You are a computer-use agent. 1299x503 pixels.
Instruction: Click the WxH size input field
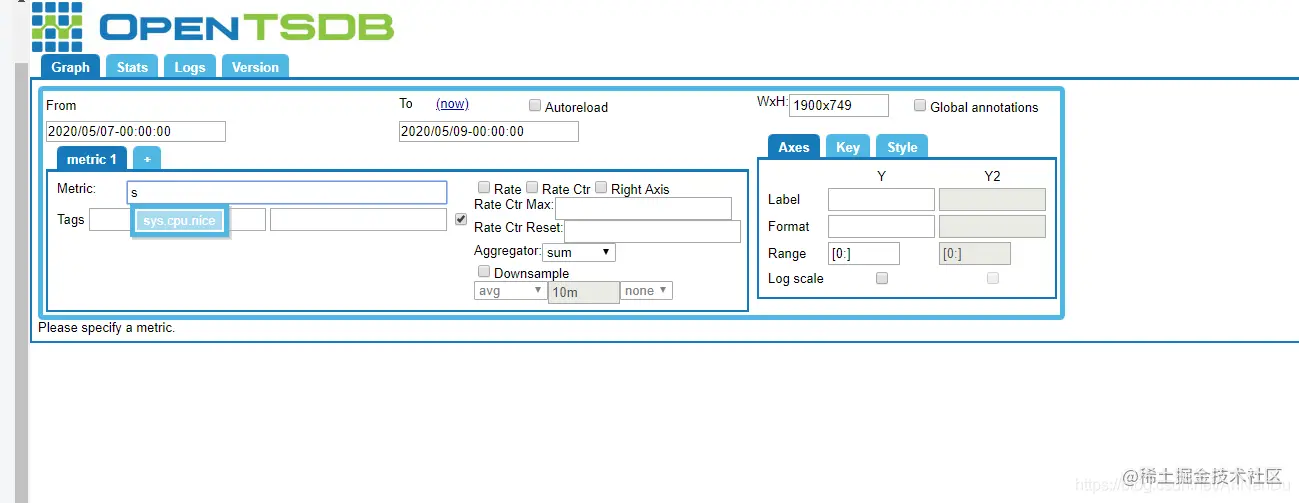point(839,105)
